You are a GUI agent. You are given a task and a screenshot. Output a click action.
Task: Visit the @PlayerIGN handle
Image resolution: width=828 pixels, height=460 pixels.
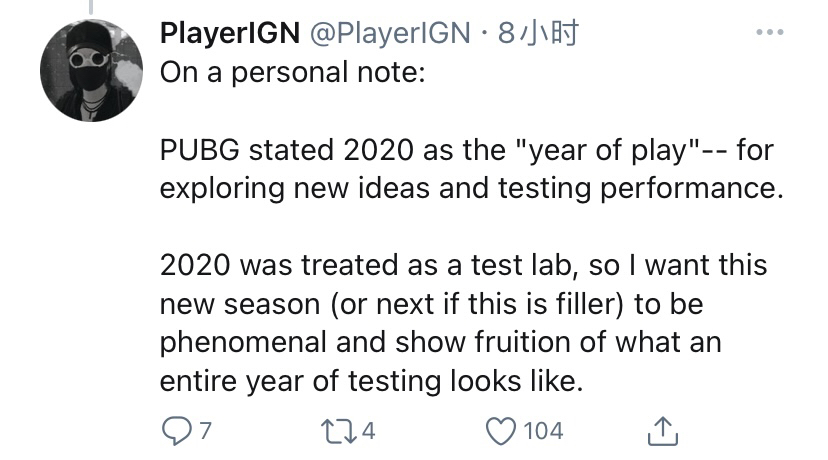[390, 33]
